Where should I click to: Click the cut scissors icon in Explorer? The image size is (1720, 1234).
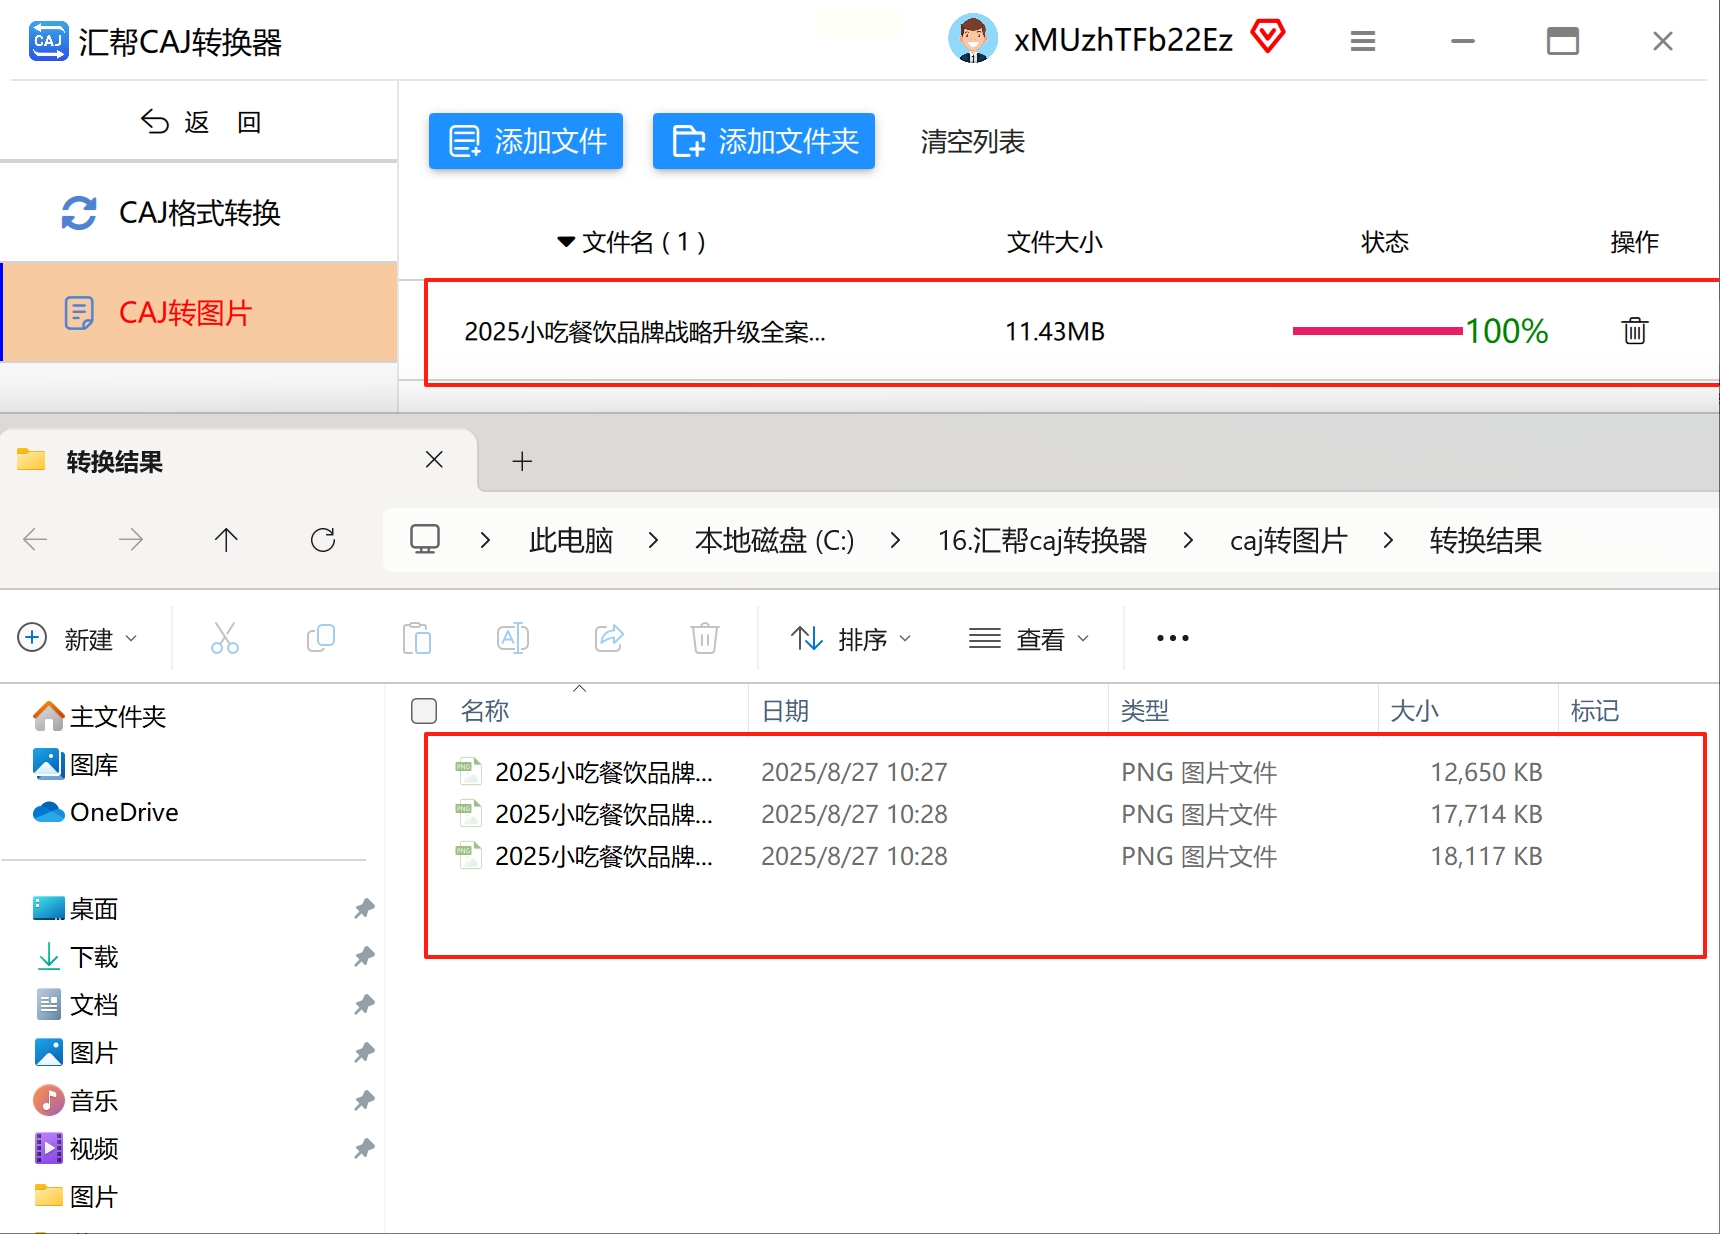tap(225, 638)
